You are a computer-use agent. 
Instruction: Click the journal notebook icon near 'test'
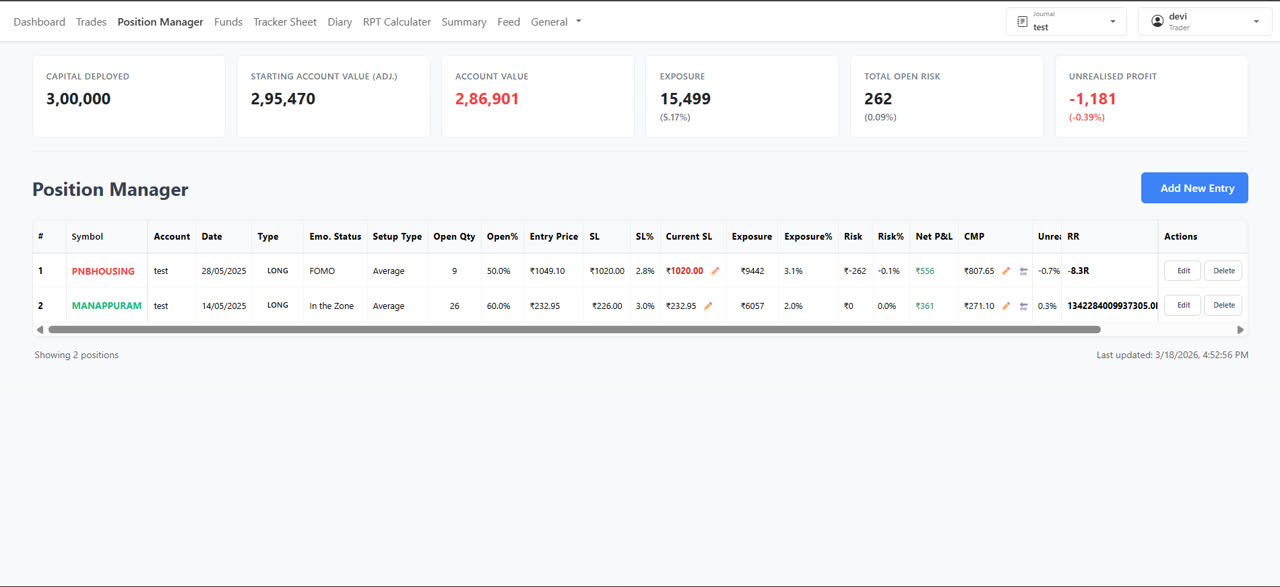pyautogui.click(x=1019, y=20)
